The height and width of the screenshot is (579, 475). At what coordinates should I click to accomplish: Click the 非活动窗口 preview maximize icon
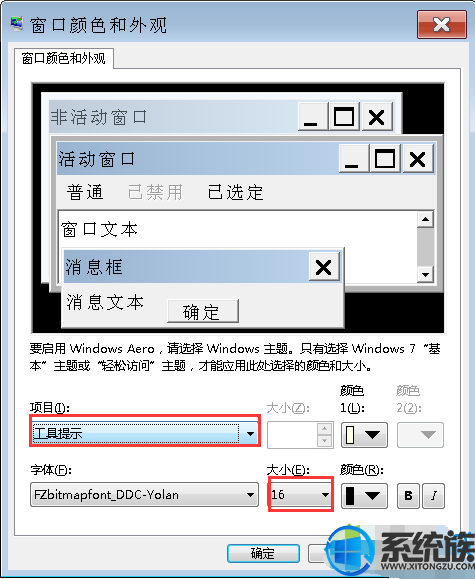[344, 117]
